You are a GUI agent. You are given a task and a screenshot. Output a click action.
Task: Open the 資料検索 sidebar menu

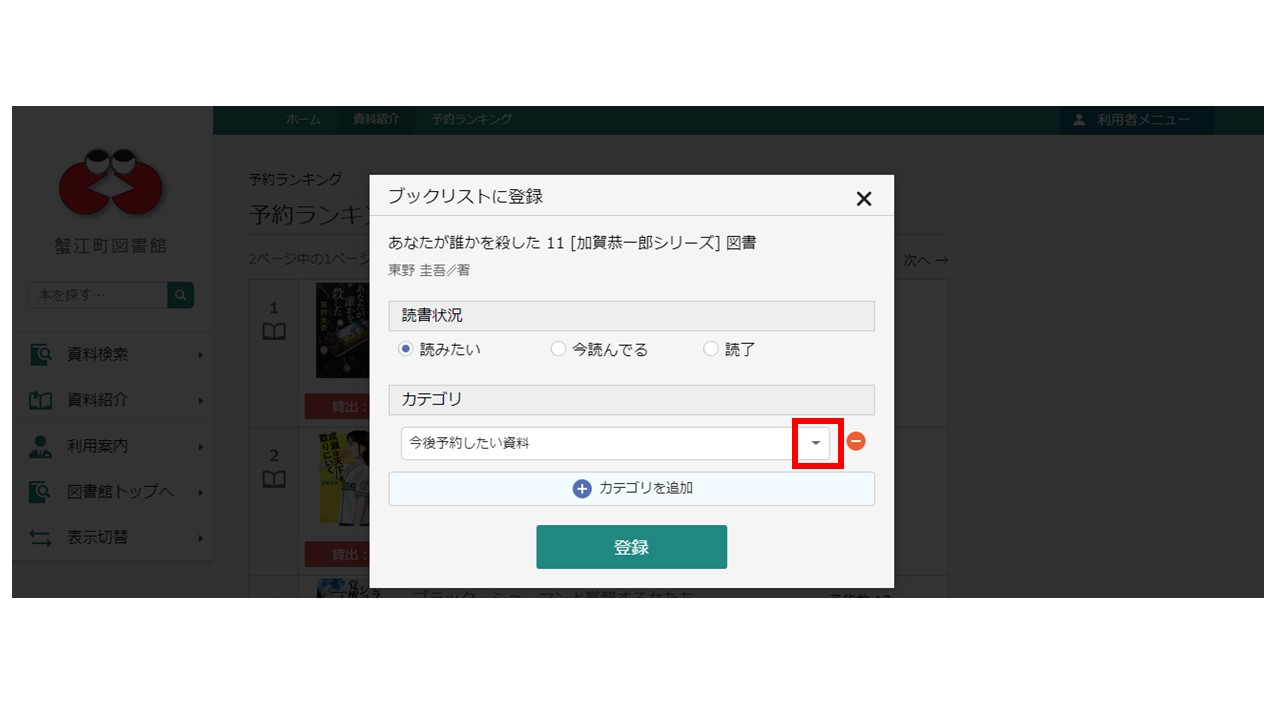click(x=112, y=354)
